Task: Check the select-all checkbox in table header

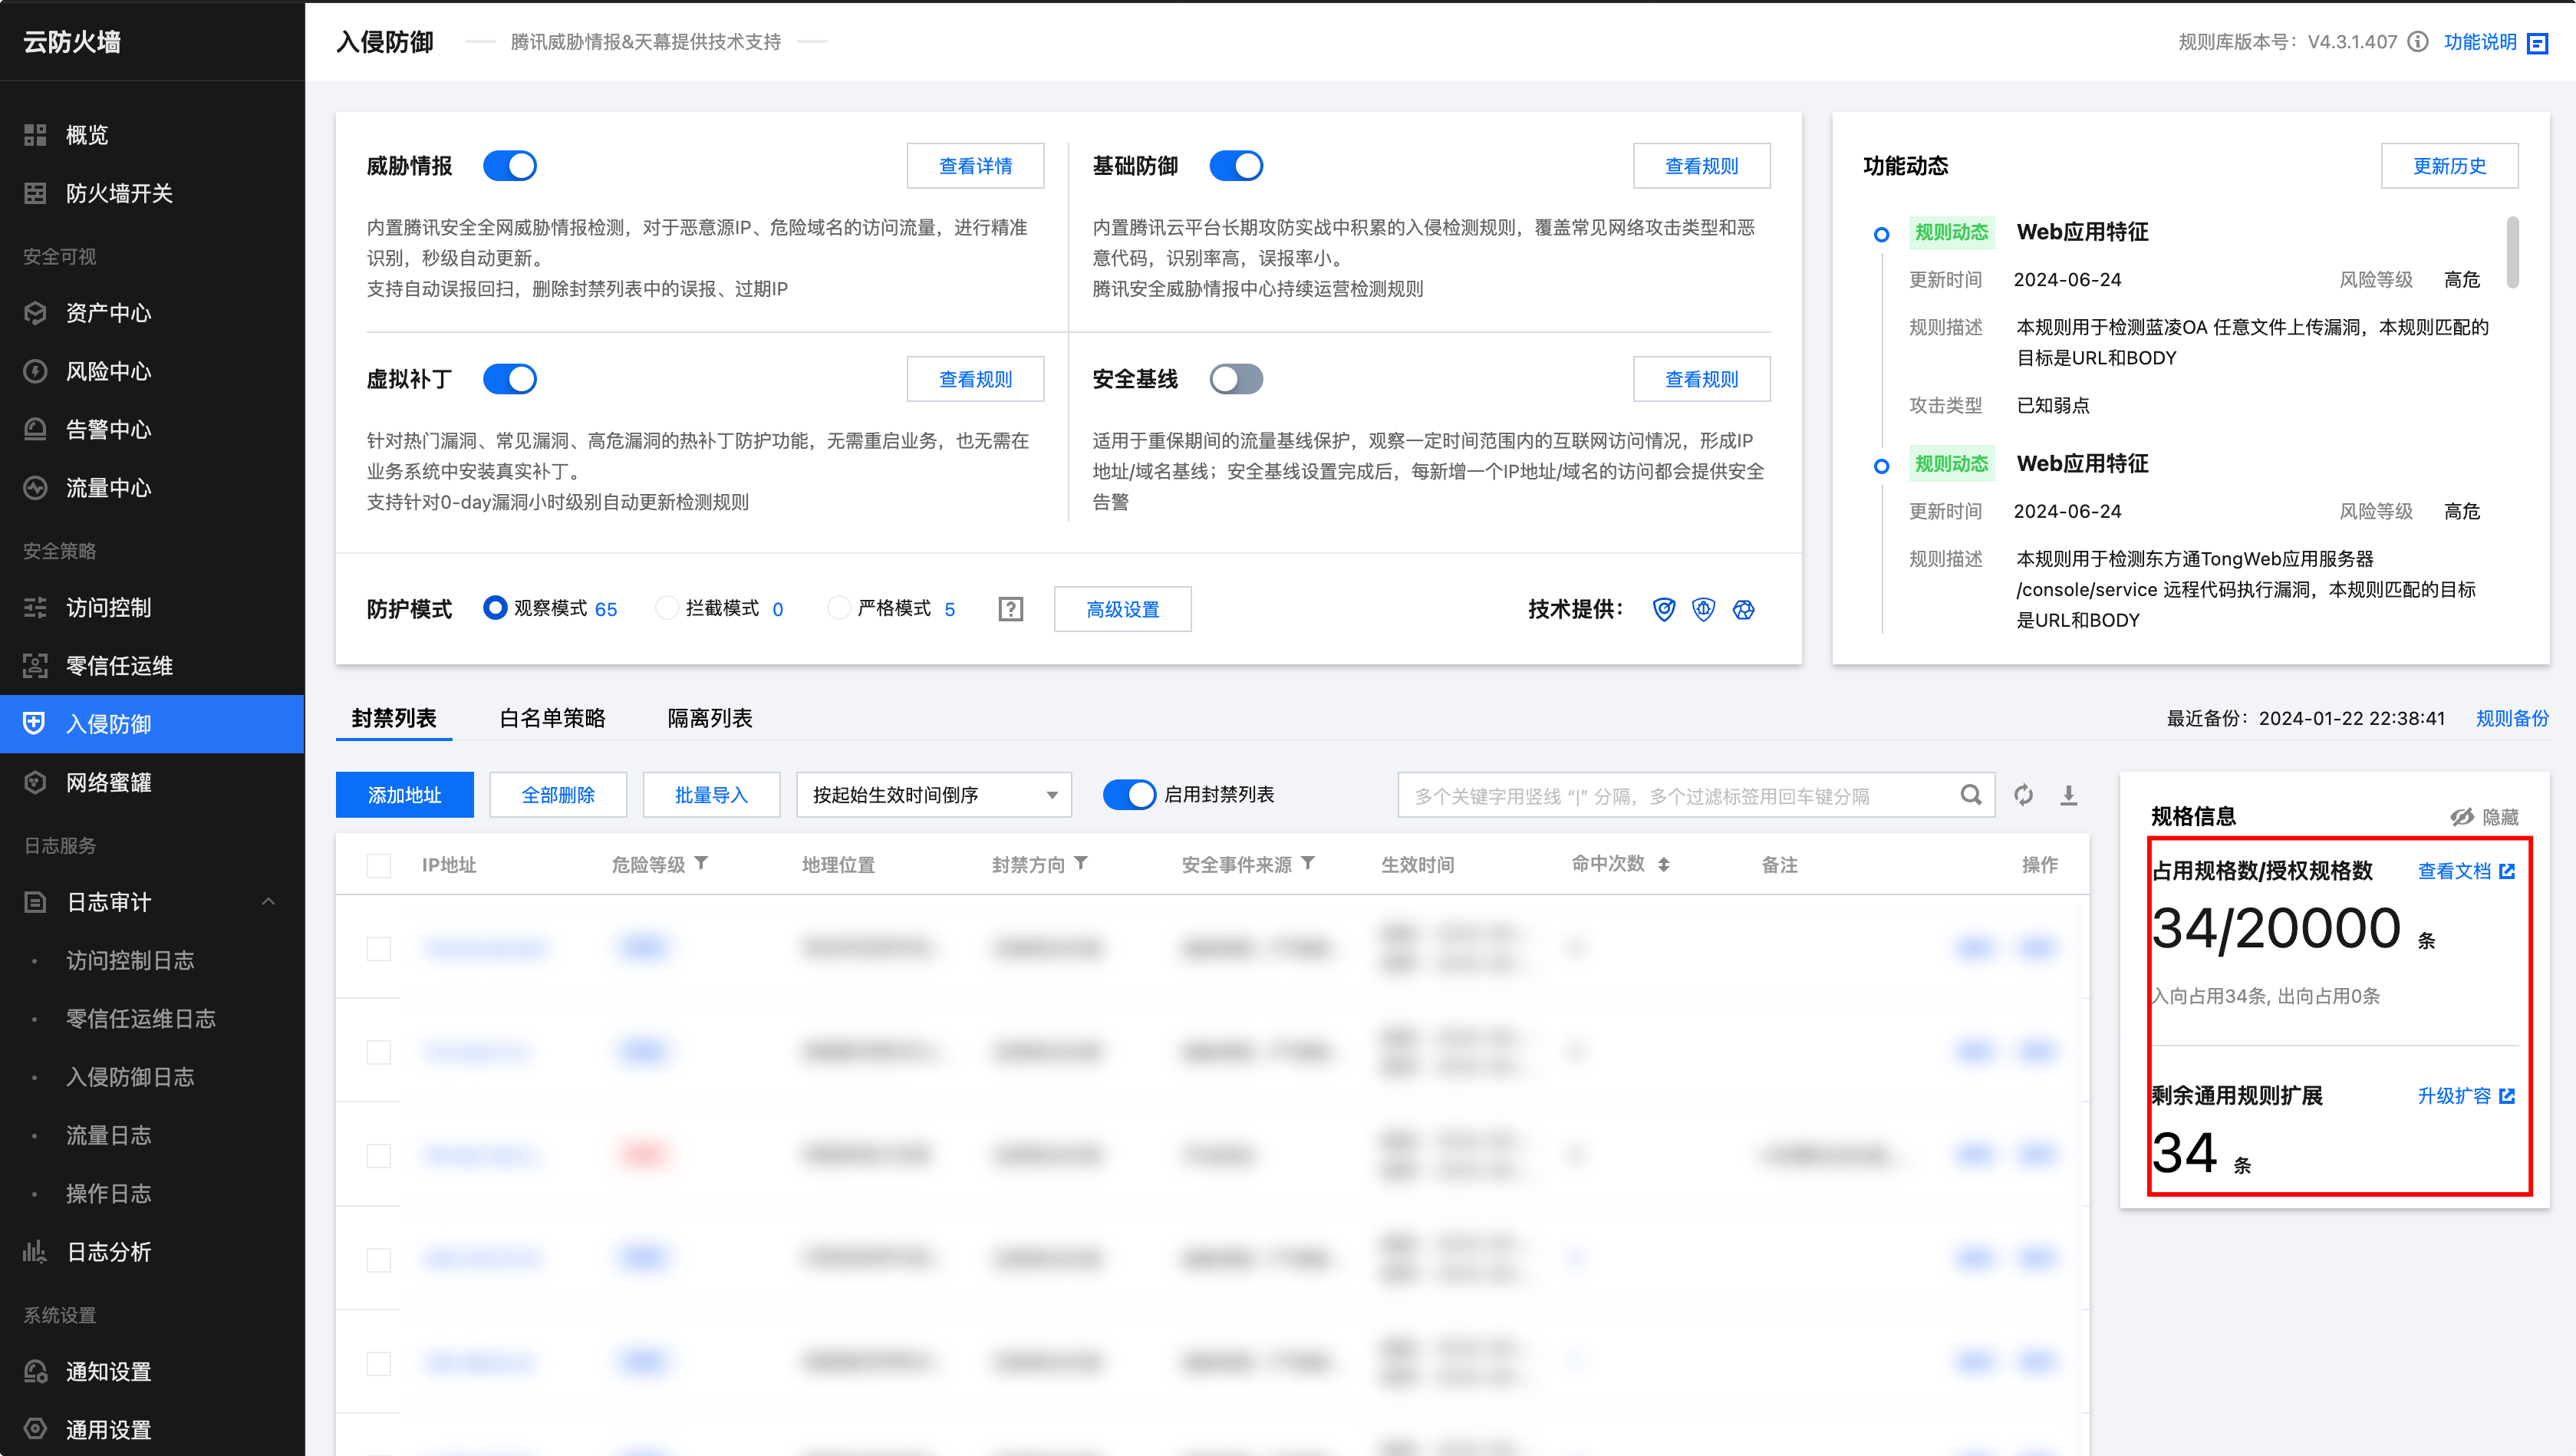Action: [x=379, y=865]
